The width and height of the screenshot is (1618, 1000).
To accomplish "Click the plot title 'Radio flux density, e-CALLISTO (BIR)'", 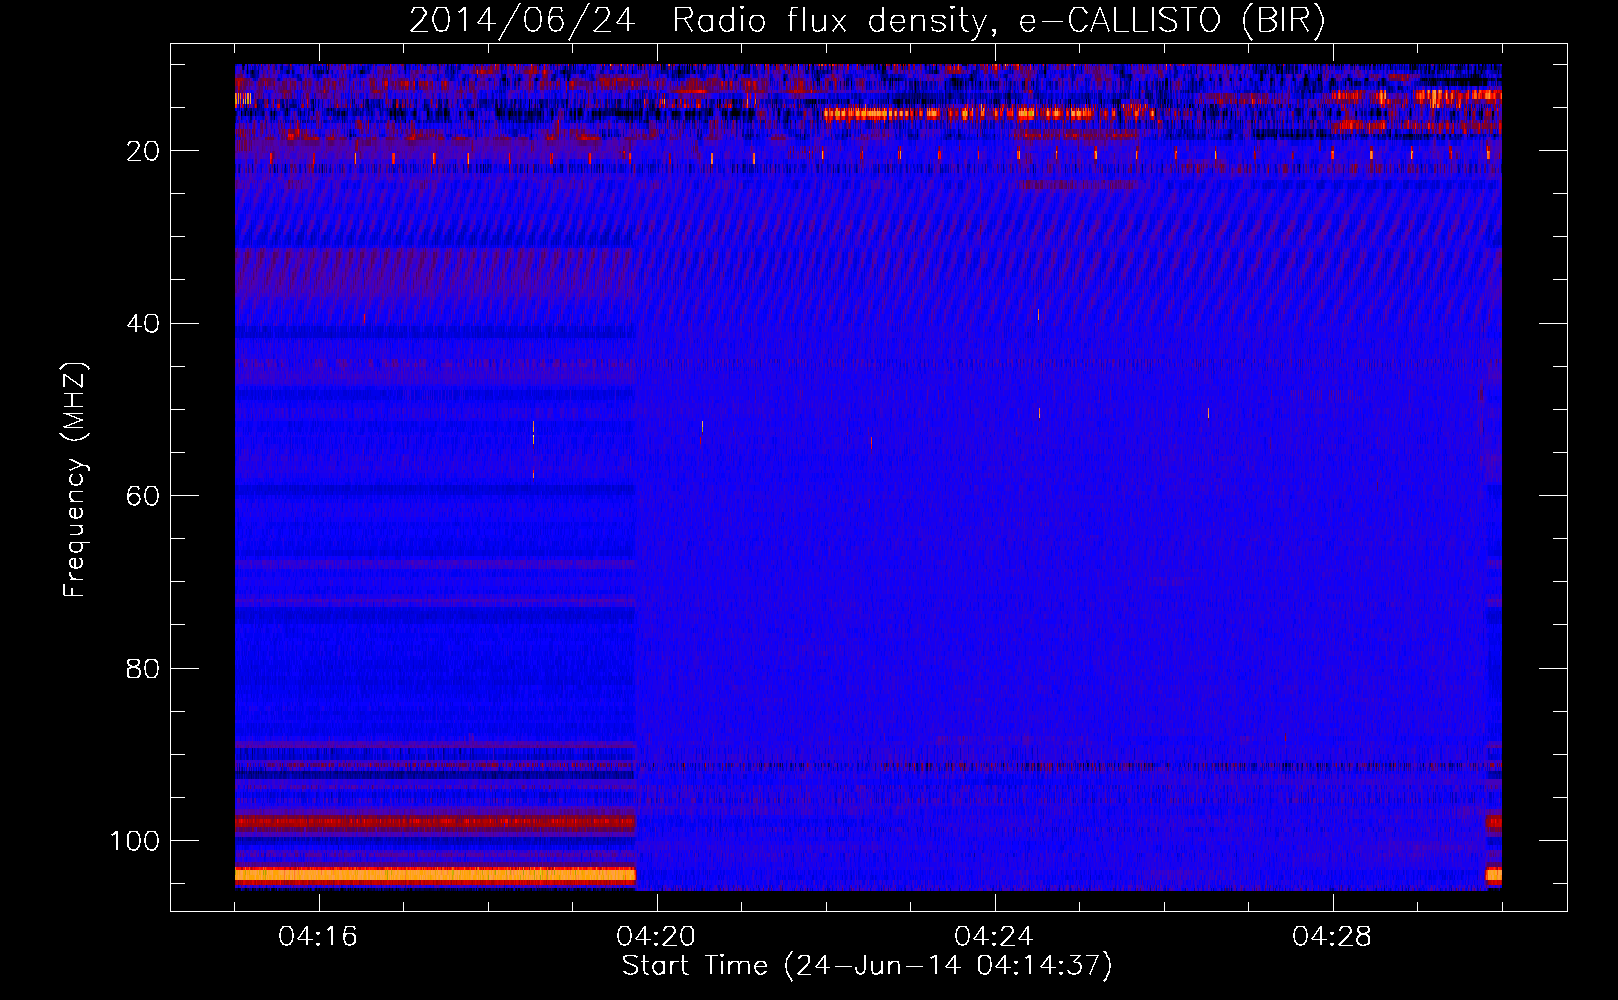I will [998, 21].
